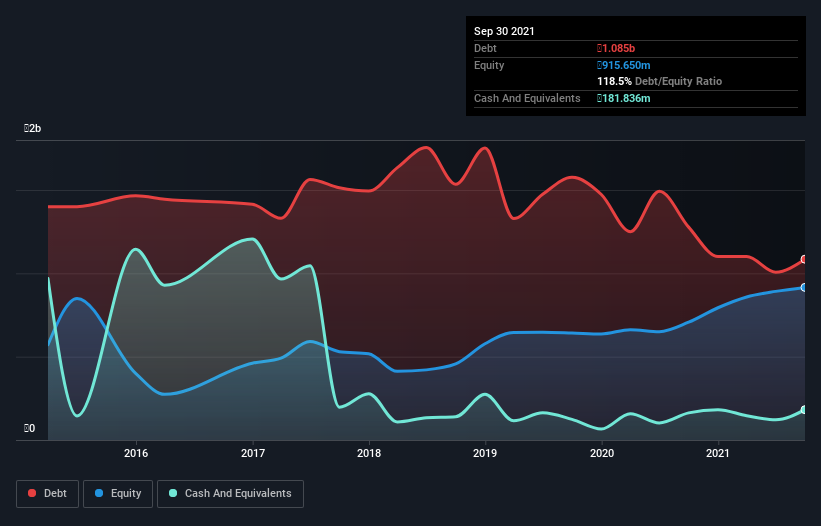Click the 2020 x-axis label
Viewport: 821px width, 526px height.
coord(602,453)
